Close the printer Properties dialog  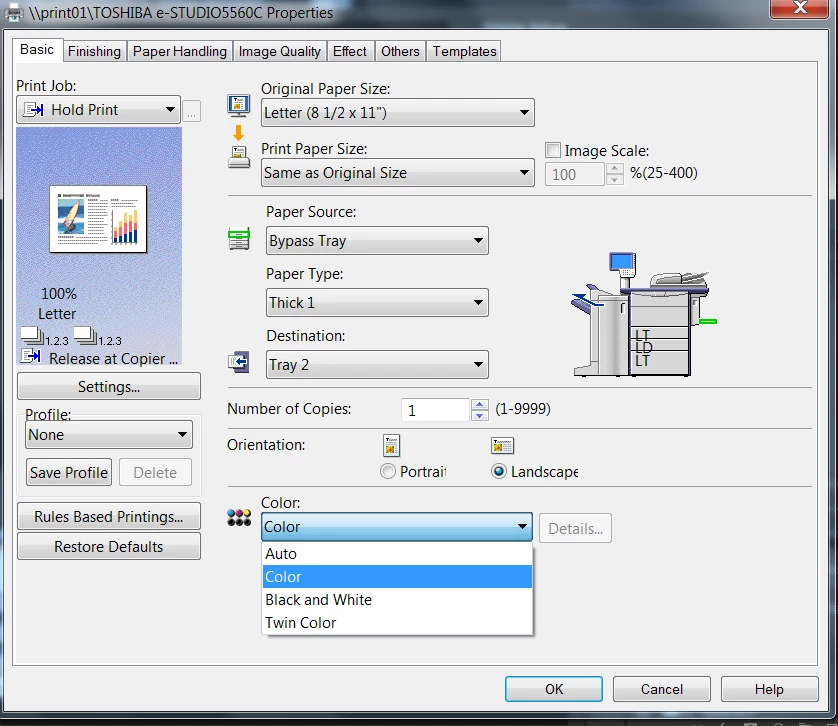click(x=800, y=8)
